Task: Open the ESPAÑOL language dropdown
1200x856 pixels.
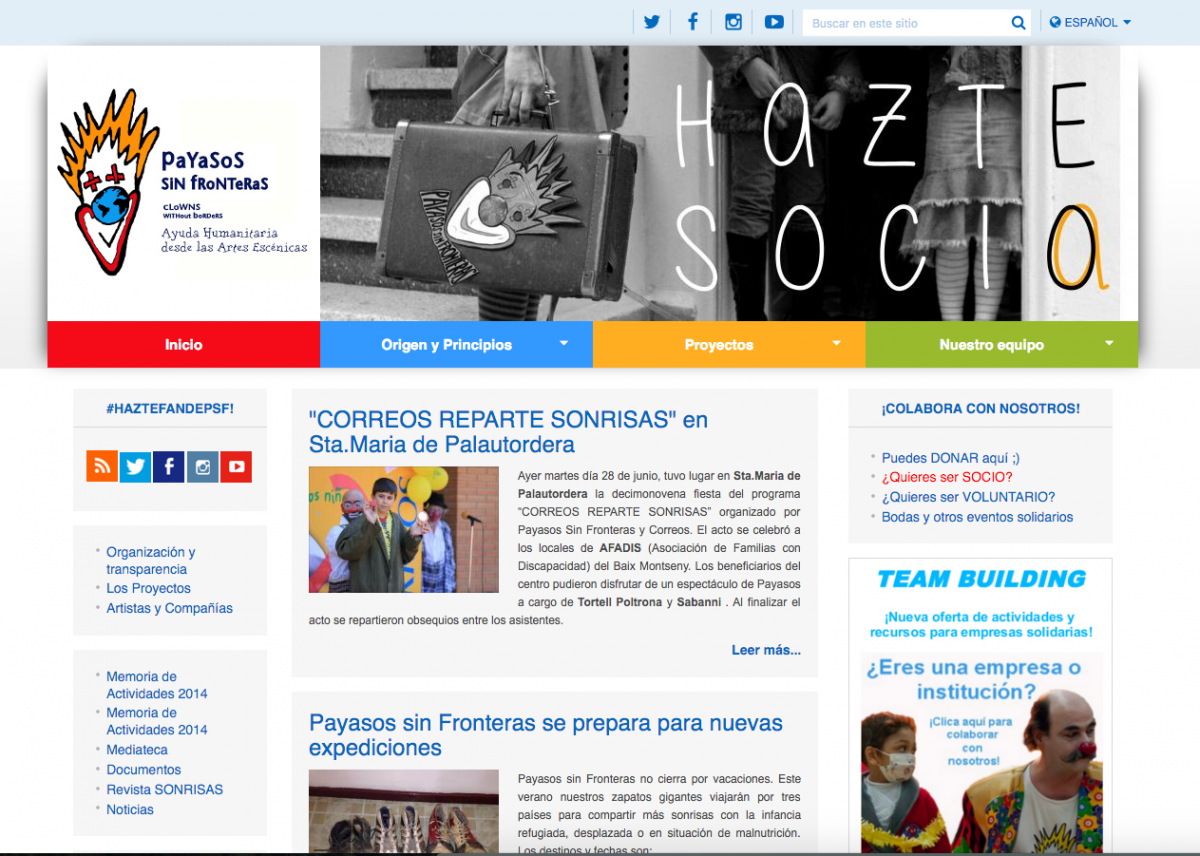Action: point(1090,22)
